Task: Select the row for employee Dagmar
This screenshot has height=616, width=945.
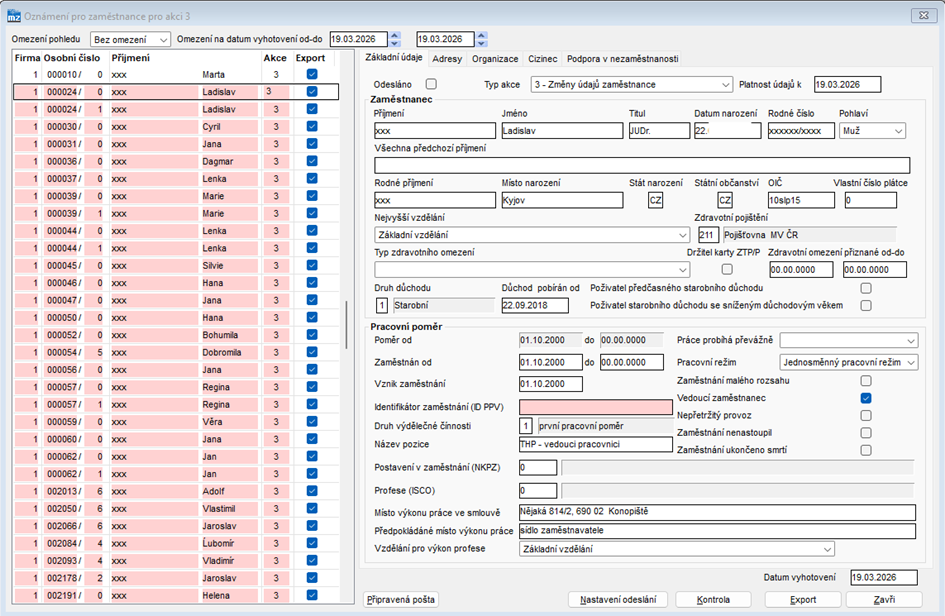Action: tap(176, 162)
